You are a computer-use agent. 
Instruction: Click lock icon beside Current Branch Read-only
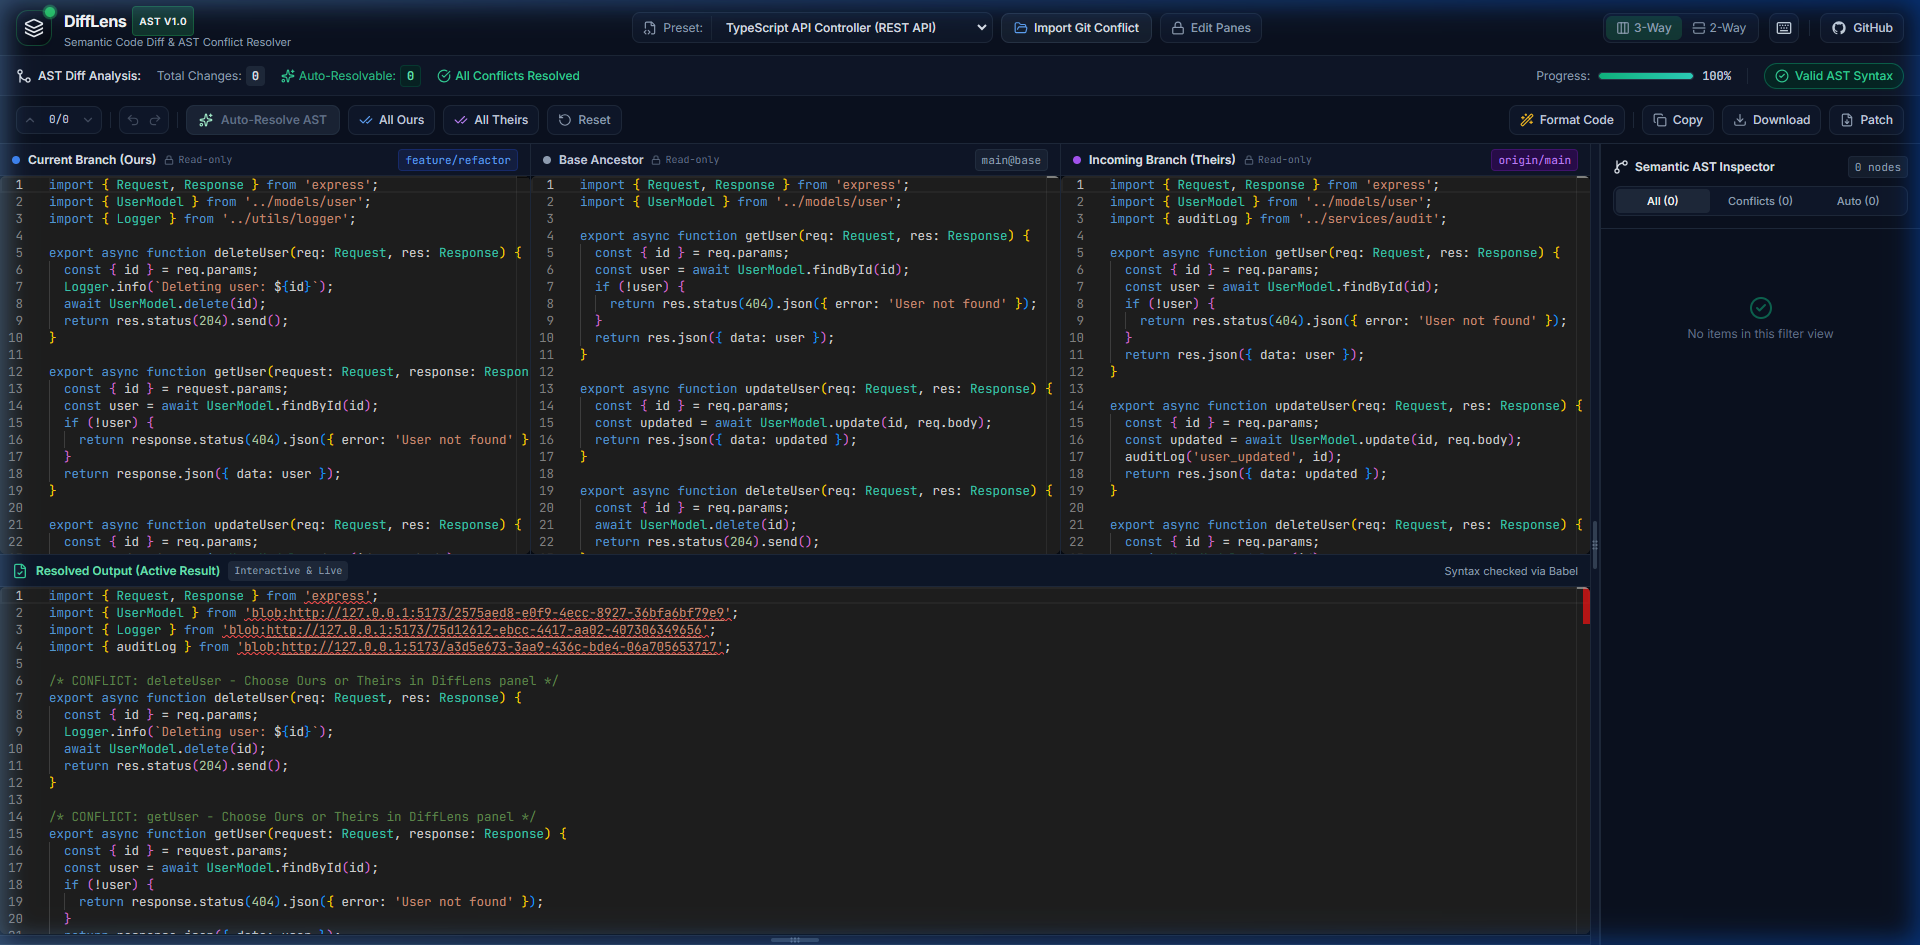[169, 160]
